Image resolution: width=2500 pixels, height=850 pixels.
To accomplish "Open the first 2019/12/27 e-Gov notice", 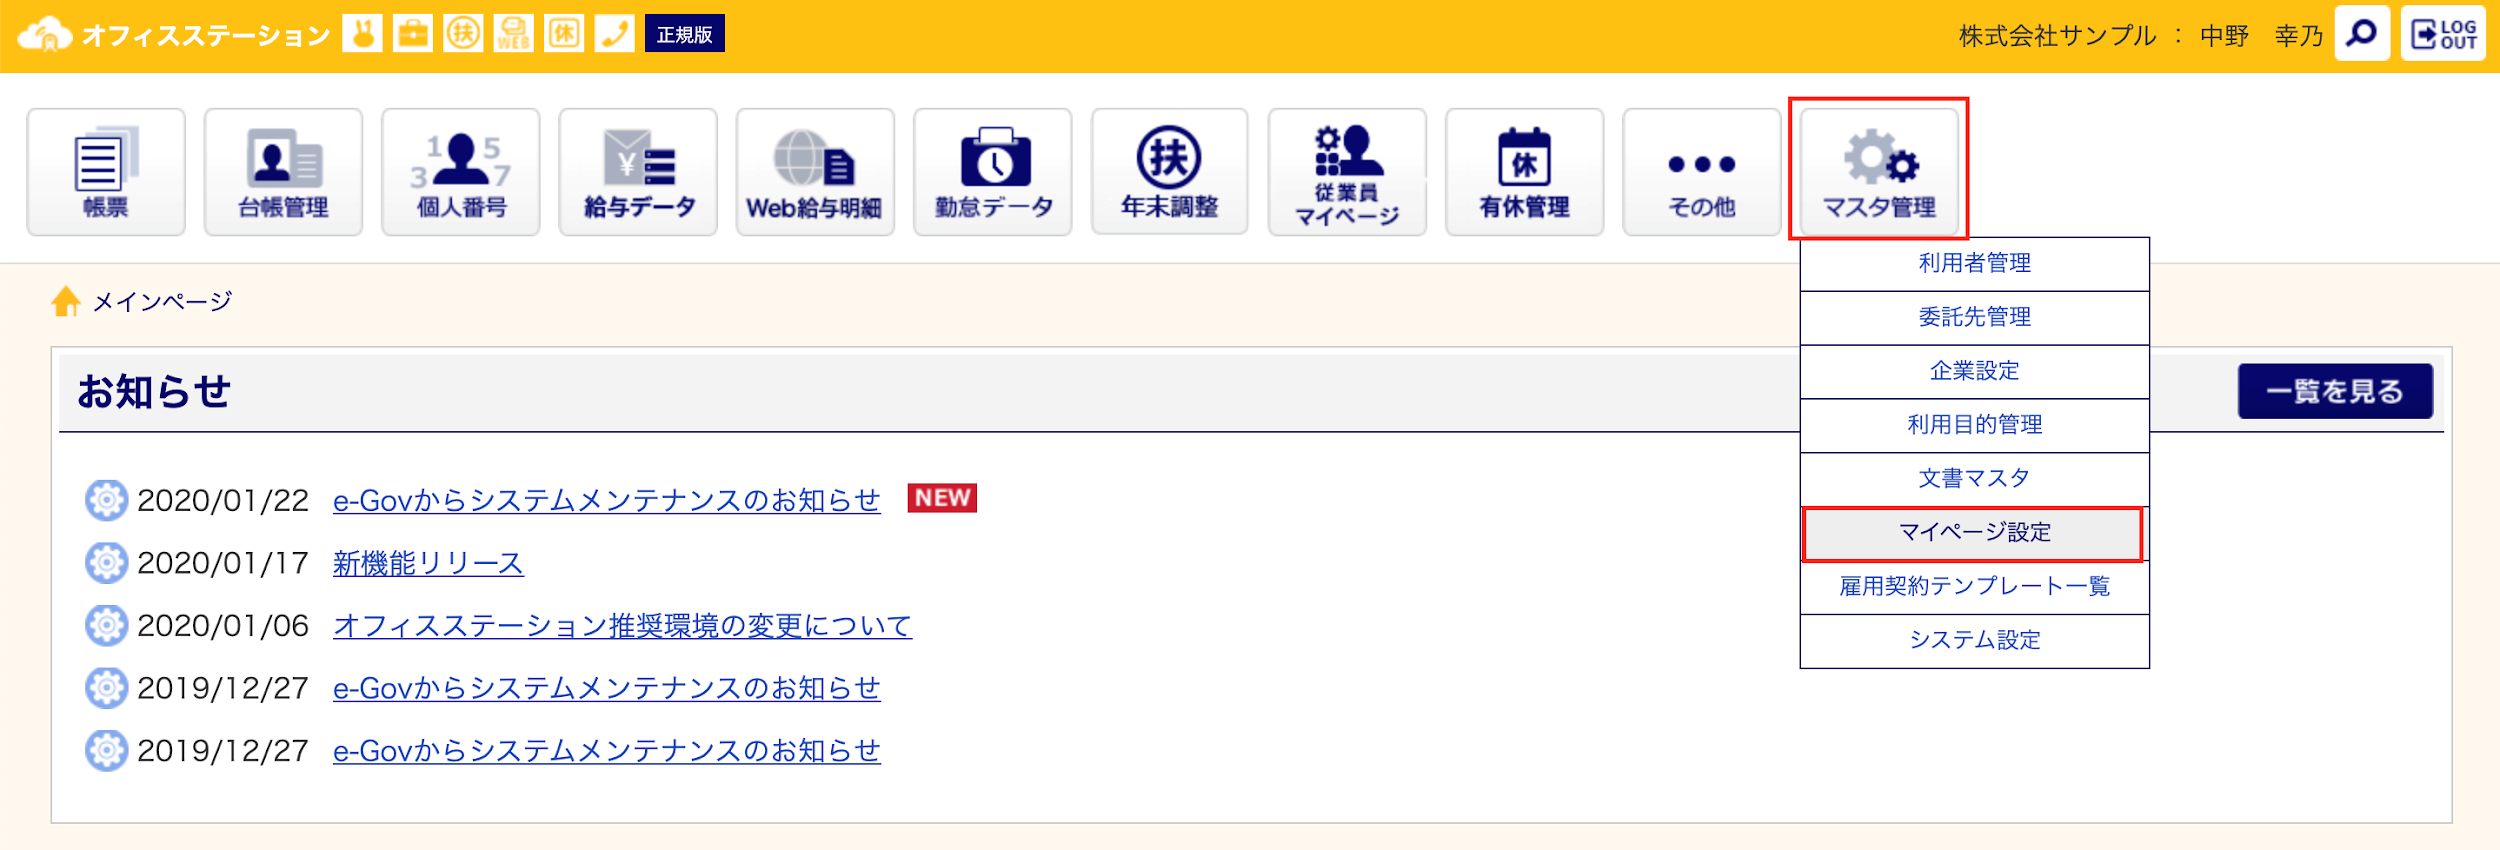I will click(606, 688).
